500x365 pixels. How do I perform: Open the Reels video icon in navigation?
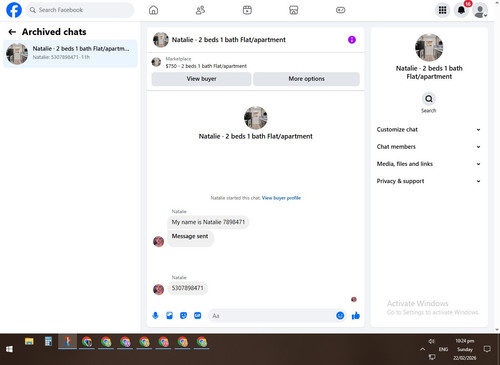247,10
